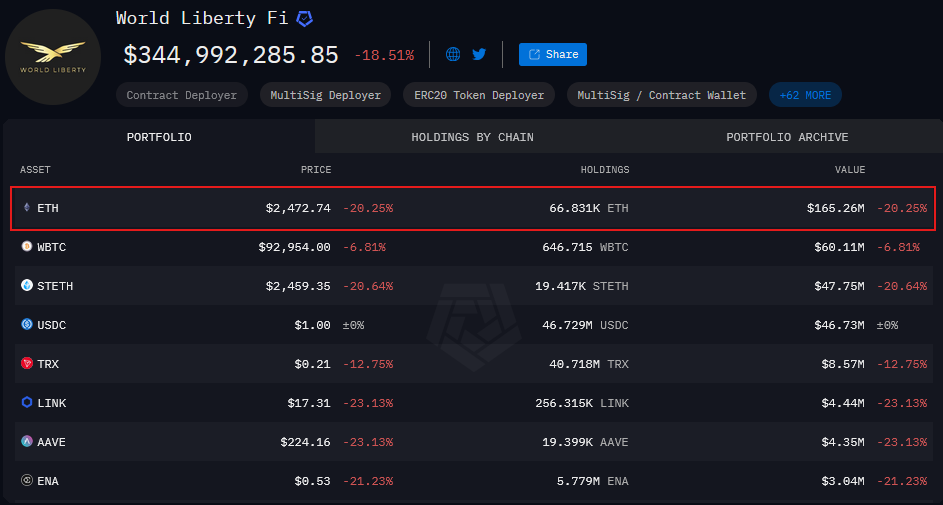Click the STETH asset name

[x=55, y=286]
